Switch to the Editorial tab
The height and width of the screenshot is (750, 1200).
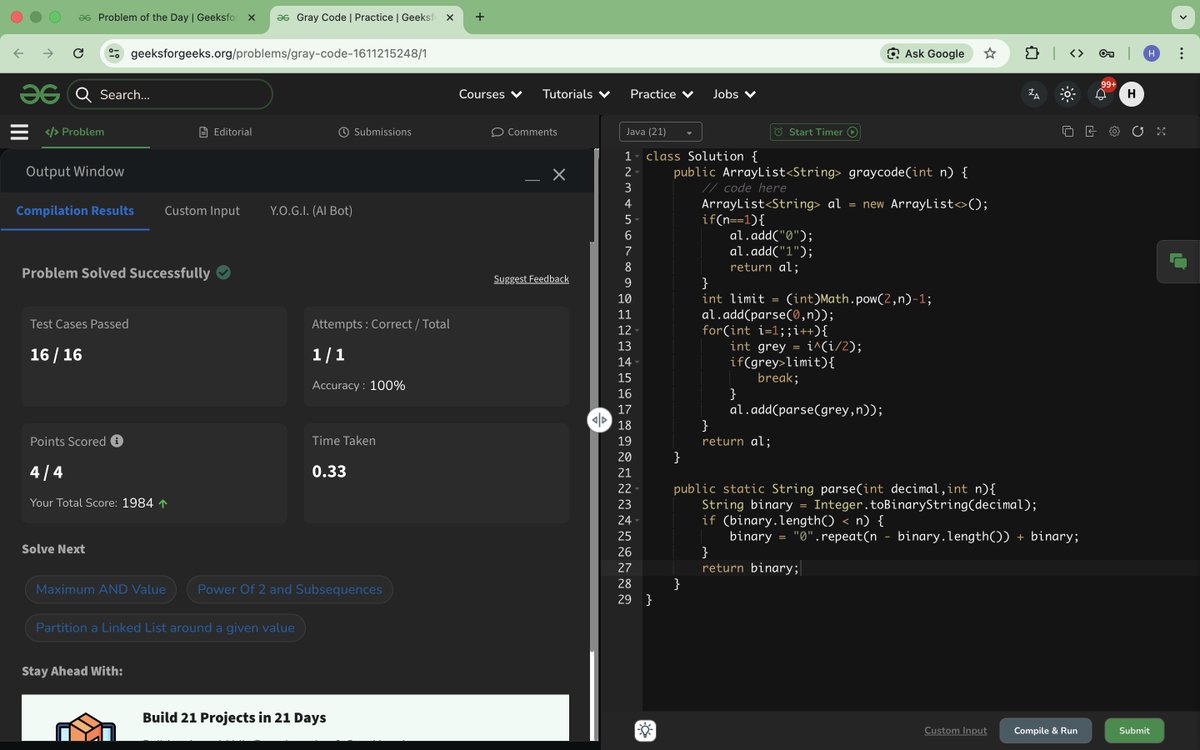click(x=225, y=132)
